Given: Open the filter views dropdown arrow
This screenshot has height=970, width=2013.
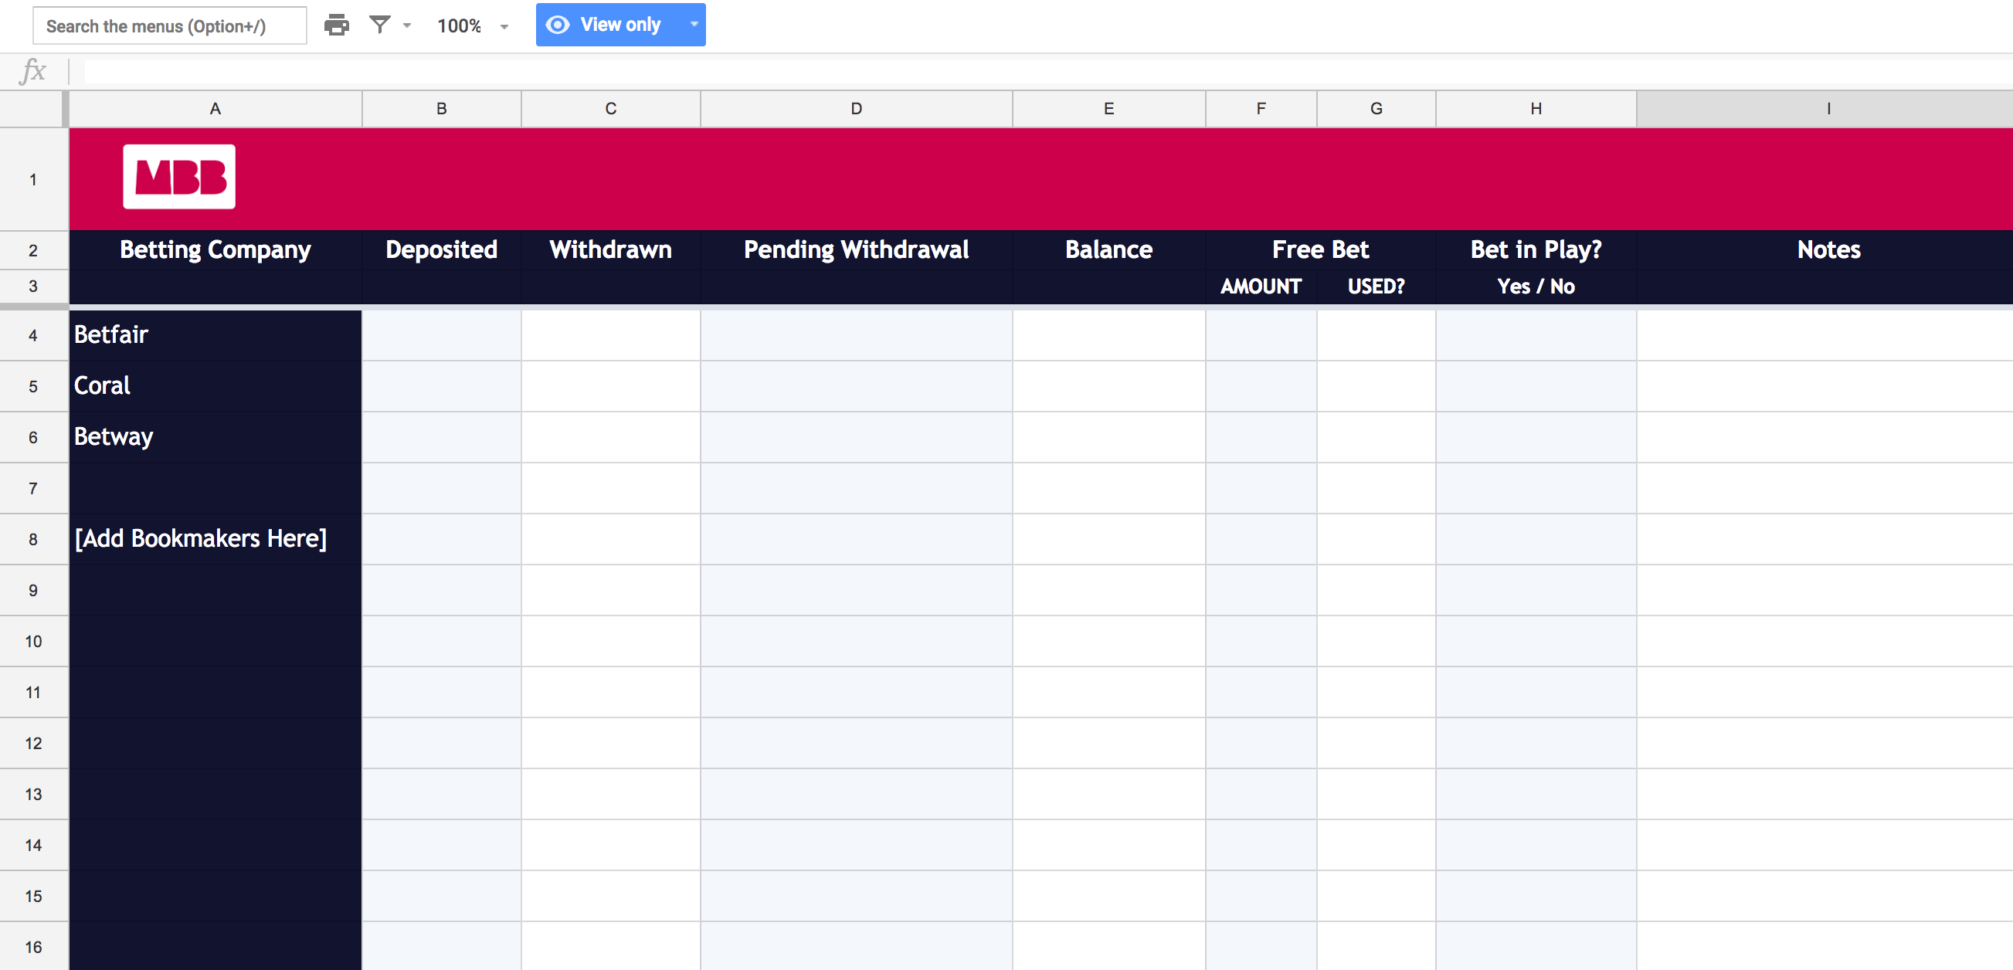Looking at the screenshot, I should [406, 25].
